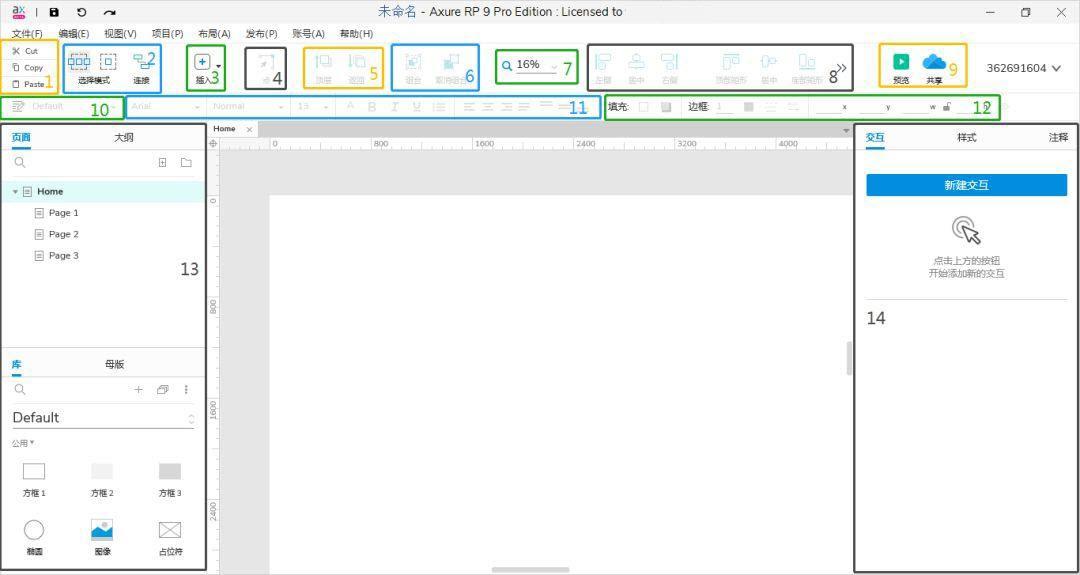The width and height of the screenshot is (1080, 575).
Task: Click the 预览 preview play button
Action: (901, 62)
